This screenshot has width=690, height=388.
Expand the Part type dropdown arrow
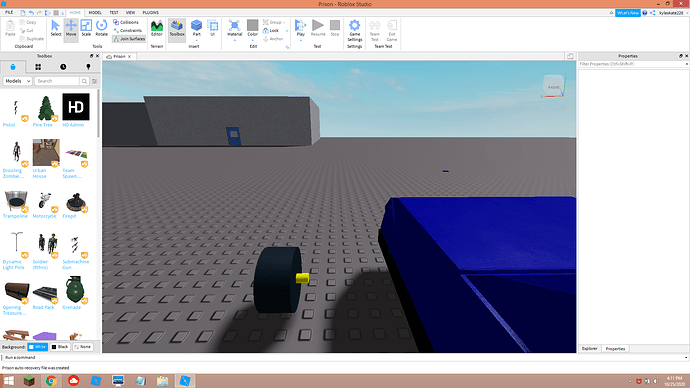(x=196, y=40)
